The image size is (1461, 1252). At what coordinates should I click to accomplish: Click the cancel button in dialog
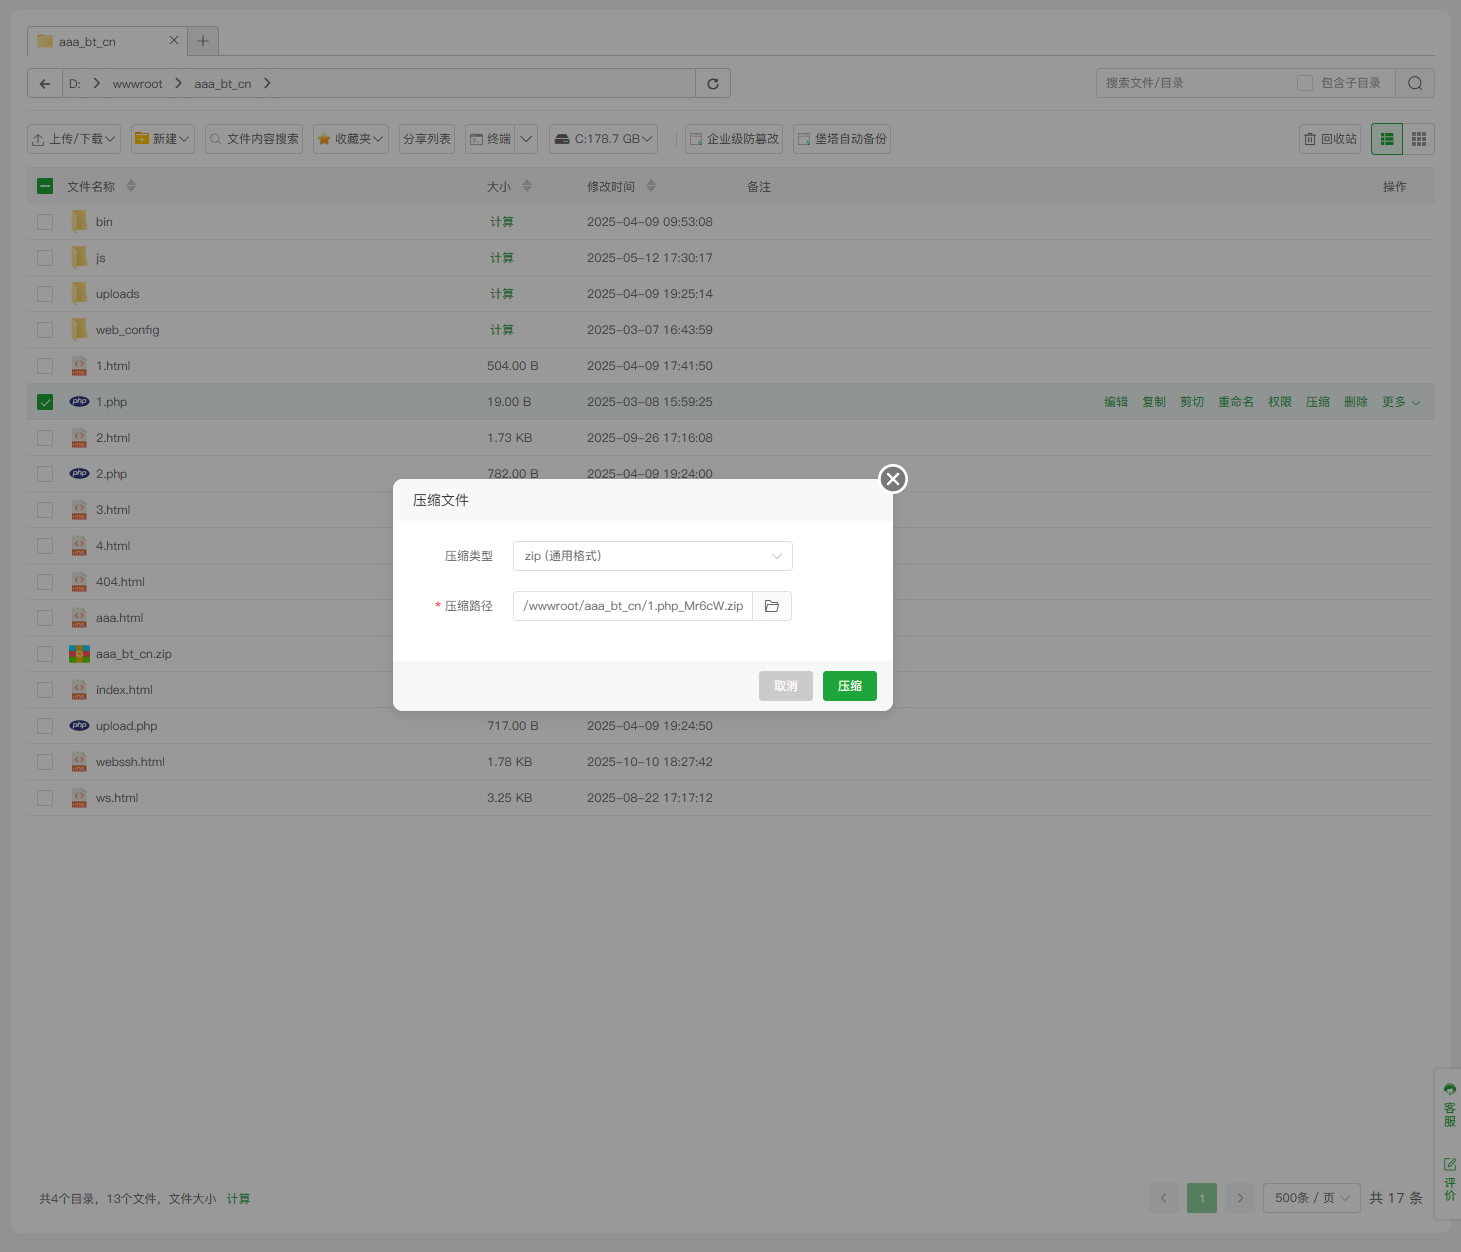(785, 686)
